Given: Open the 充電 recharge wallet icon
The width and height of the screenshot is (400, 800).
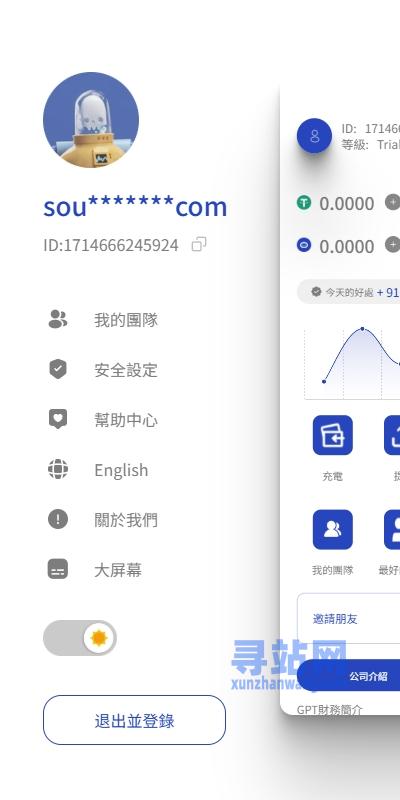Looking at the screenshot, I should pos(333,435).
